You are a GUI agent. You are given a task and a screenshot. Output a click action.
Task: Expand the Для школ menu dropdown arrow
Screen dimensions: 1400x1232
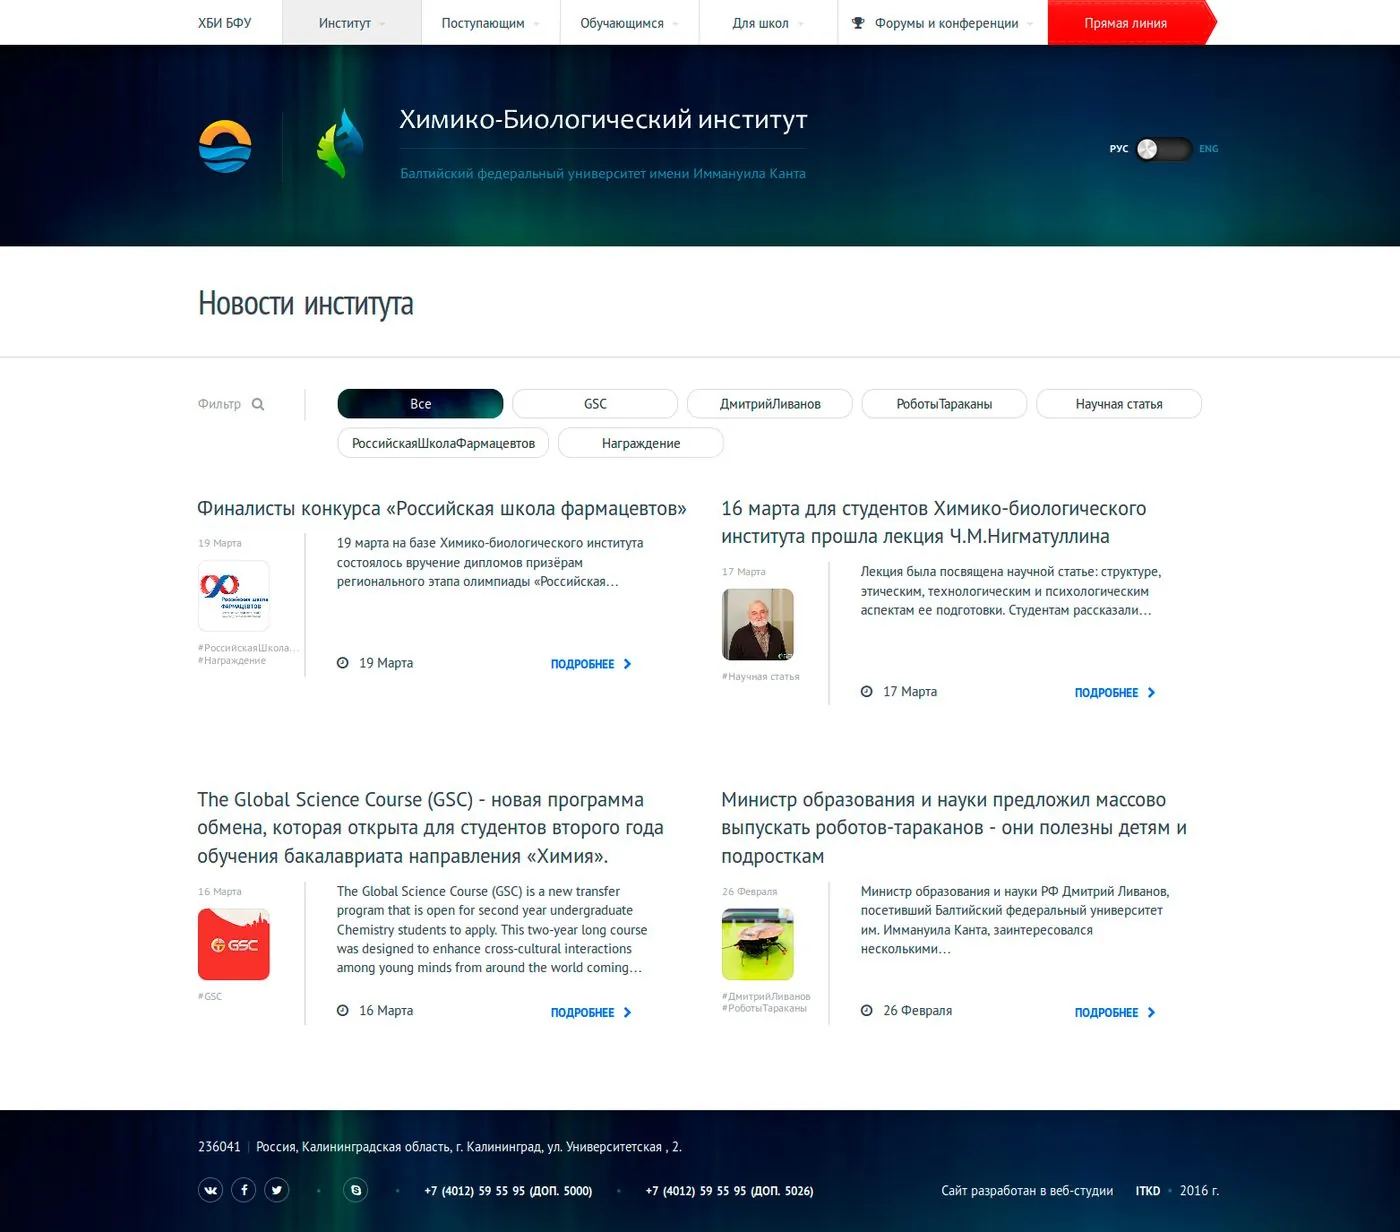point(800,25)
